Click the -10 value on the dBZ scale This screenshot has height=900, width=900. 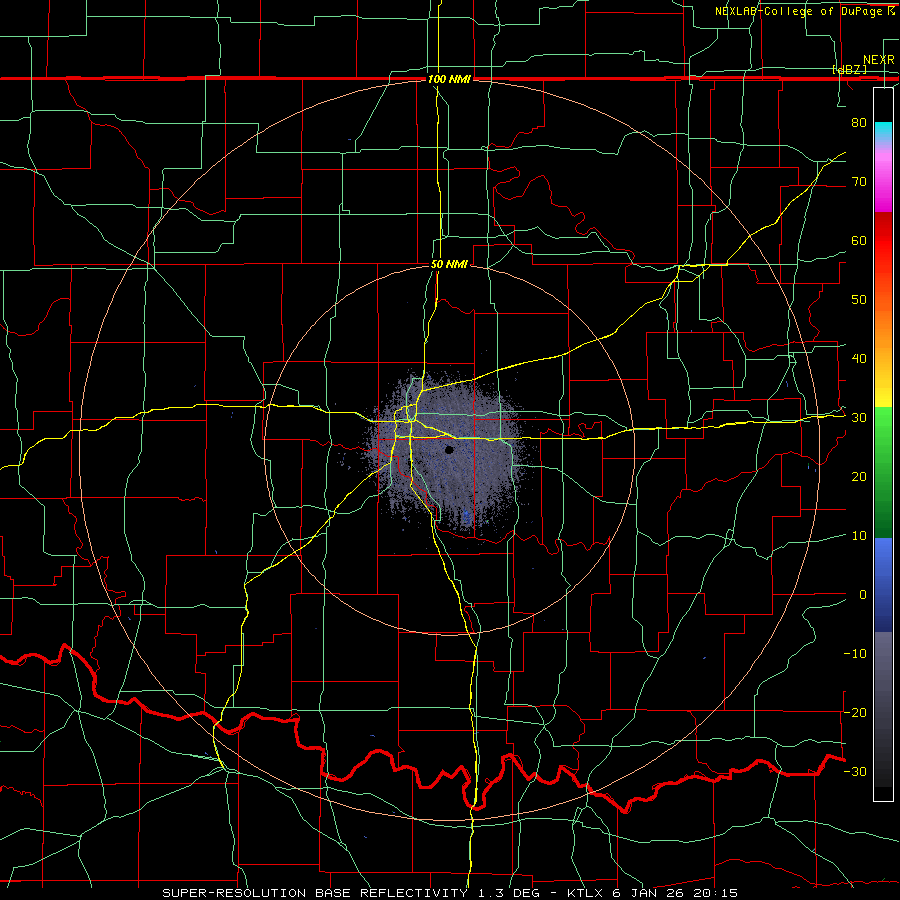(855, 654)
